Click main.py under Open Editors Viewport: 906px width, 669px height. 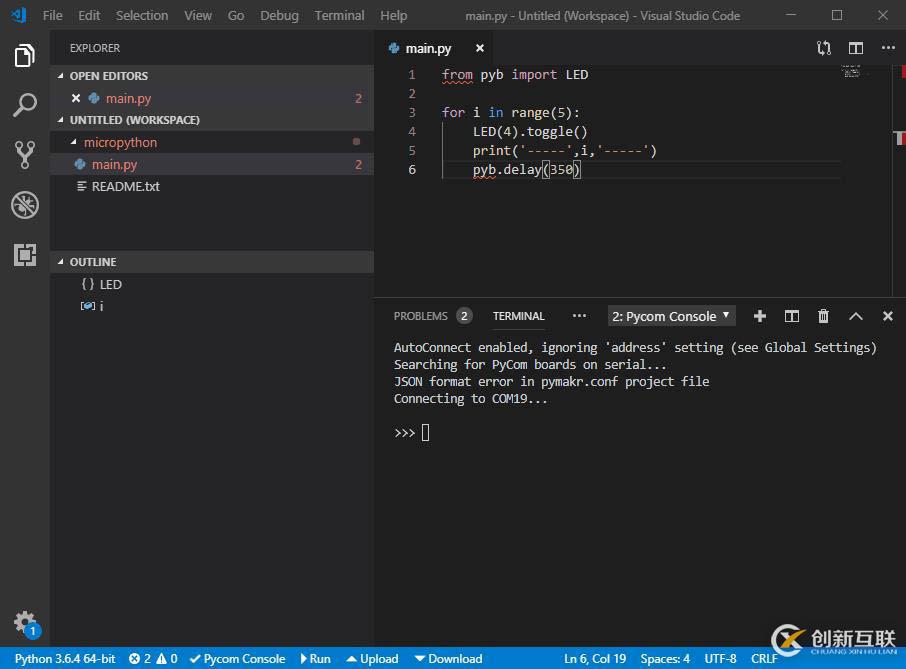click(211, 98)
